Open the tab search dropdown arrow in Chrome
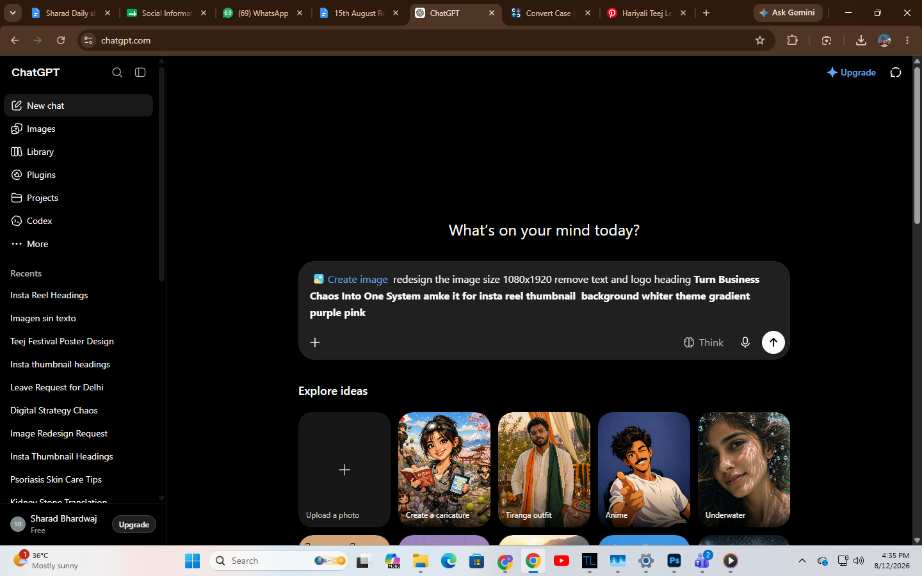 [12, 12]
